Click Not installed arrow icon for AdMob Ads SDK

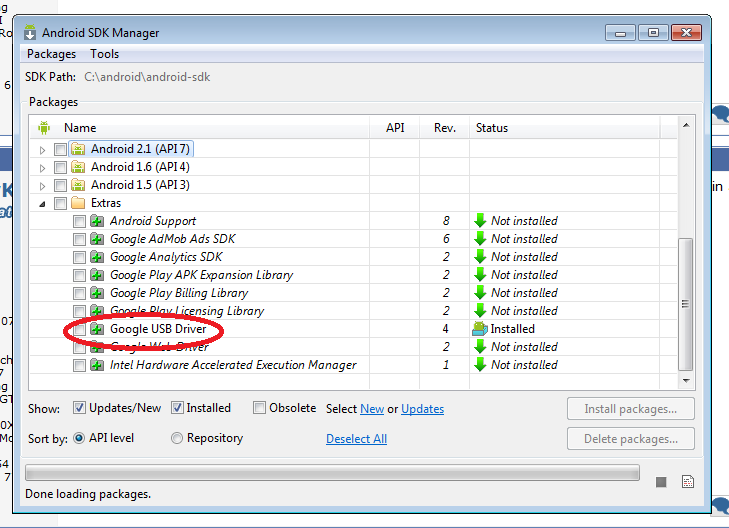pyautogui.click(x=480, y=239)
